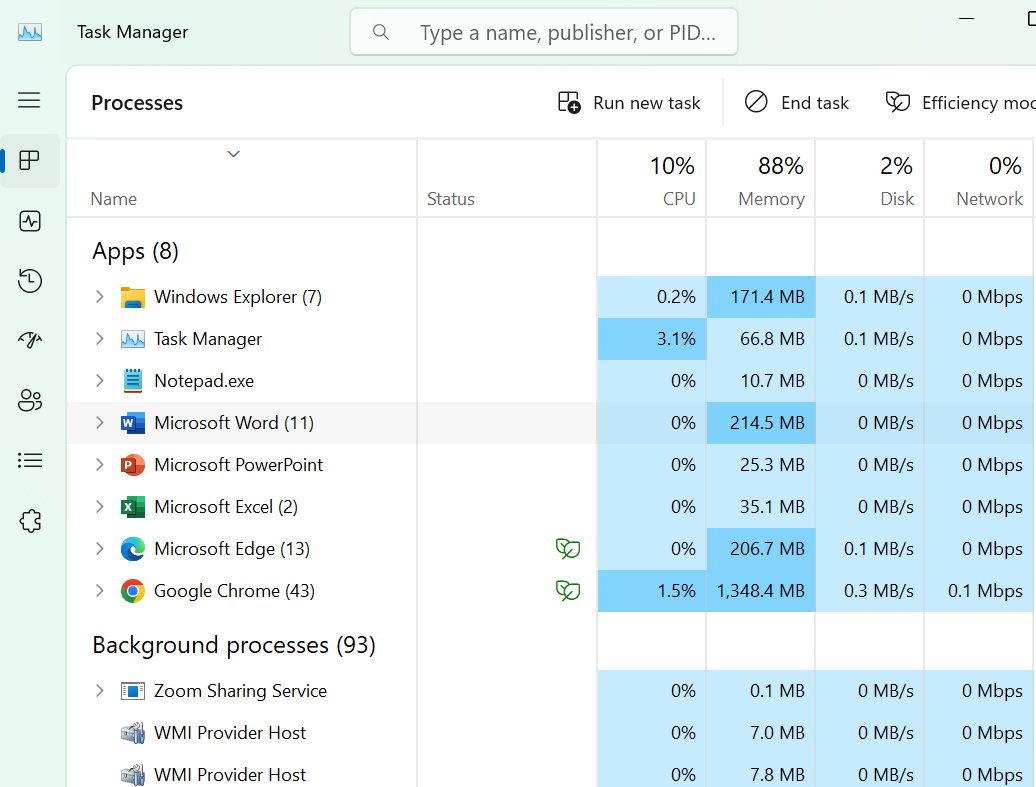Click Chrome's 0.1 Mbps network value

979,591
